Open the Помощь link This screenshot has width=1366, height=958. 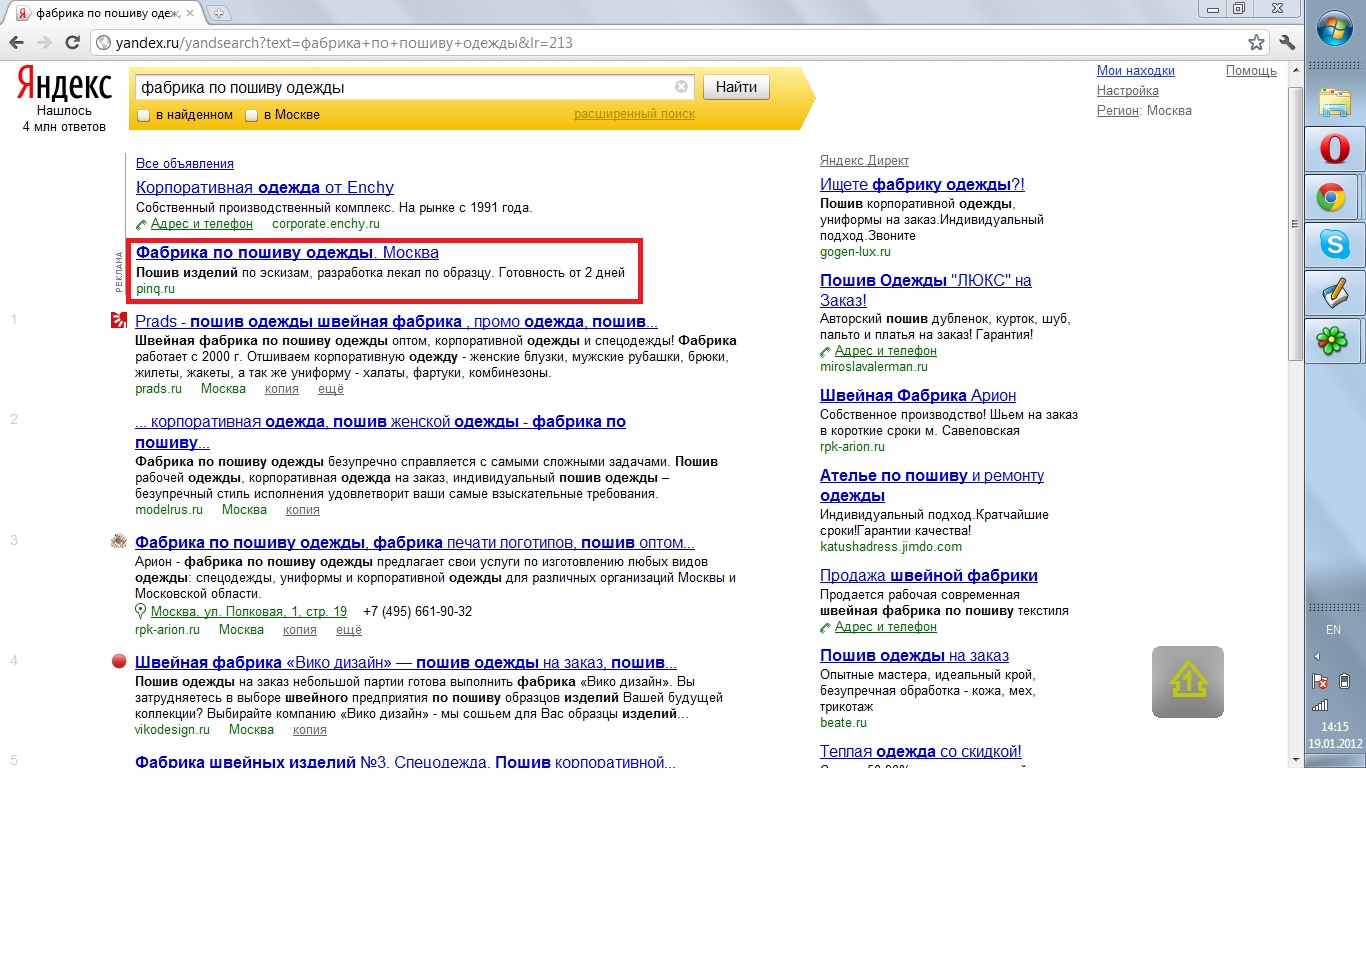coord(1251,71)
